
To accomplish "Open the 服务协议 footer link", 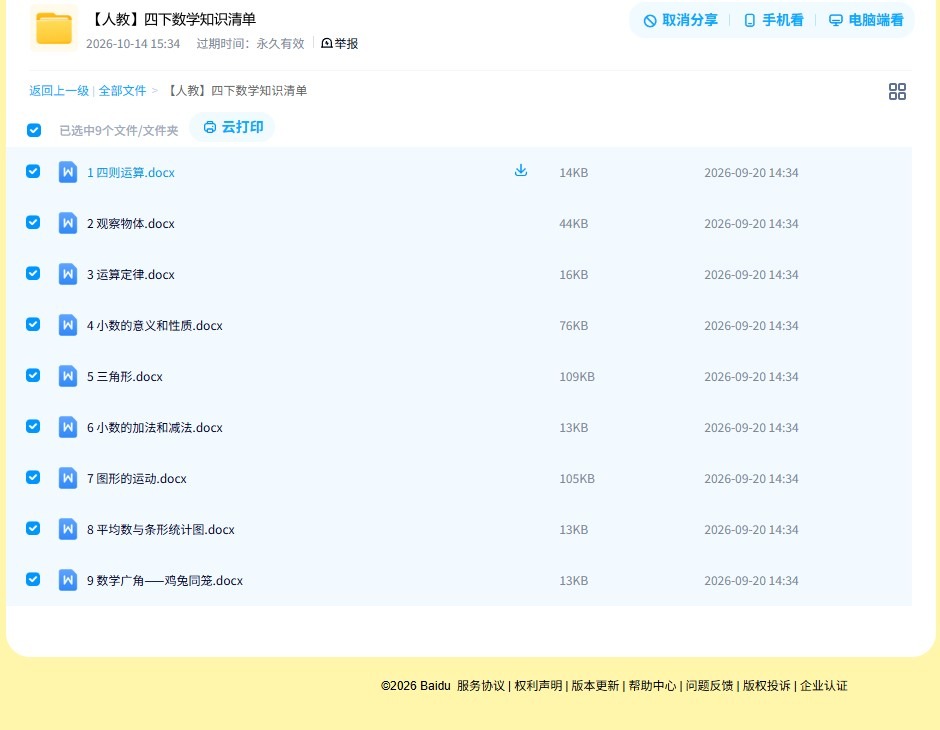I will (x=481, y=686).
